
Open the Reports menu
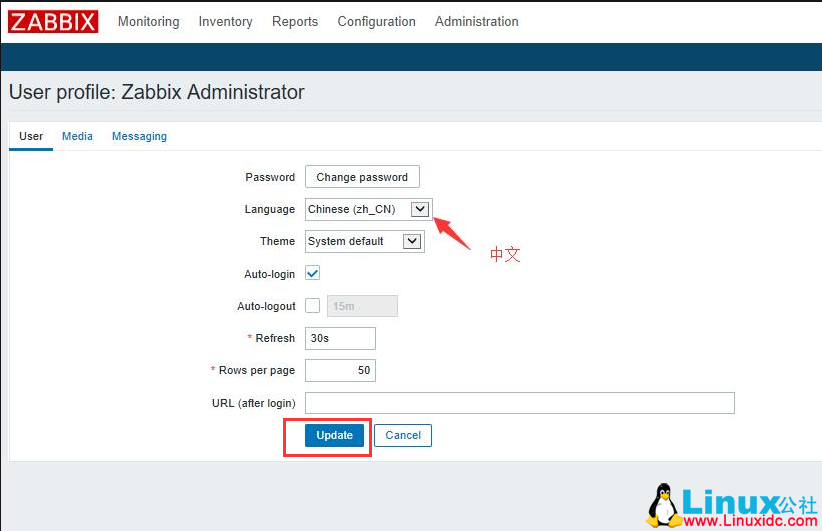point(295,21)
